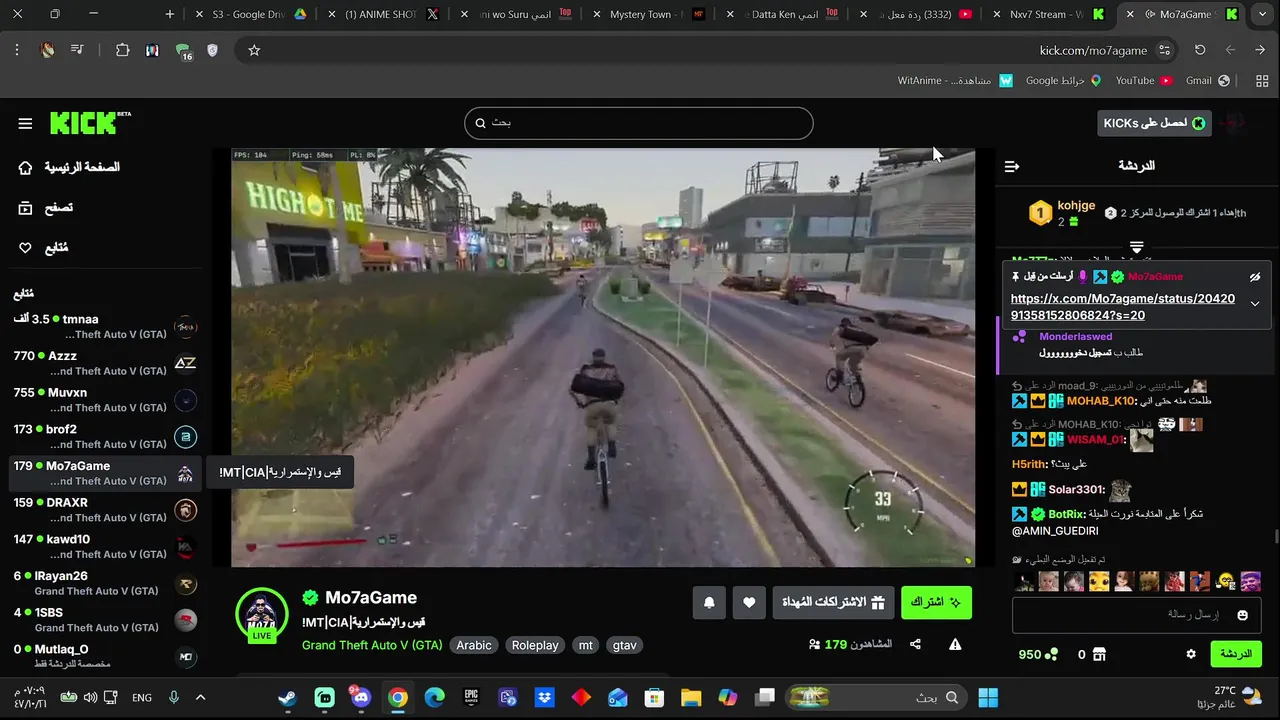Open the YouTube bookmark
Image resolution: width=1280 pixels, height=720 pixels.
click(1144, 80)
